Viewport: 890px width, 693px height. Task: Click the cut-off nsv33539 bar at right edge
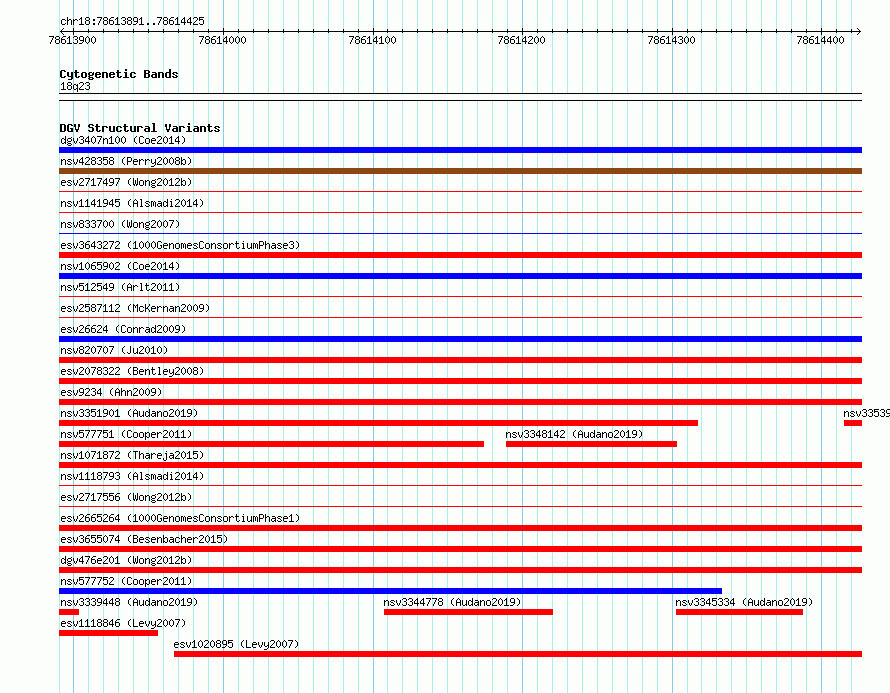pyautogui.click(x=853, y=423)
